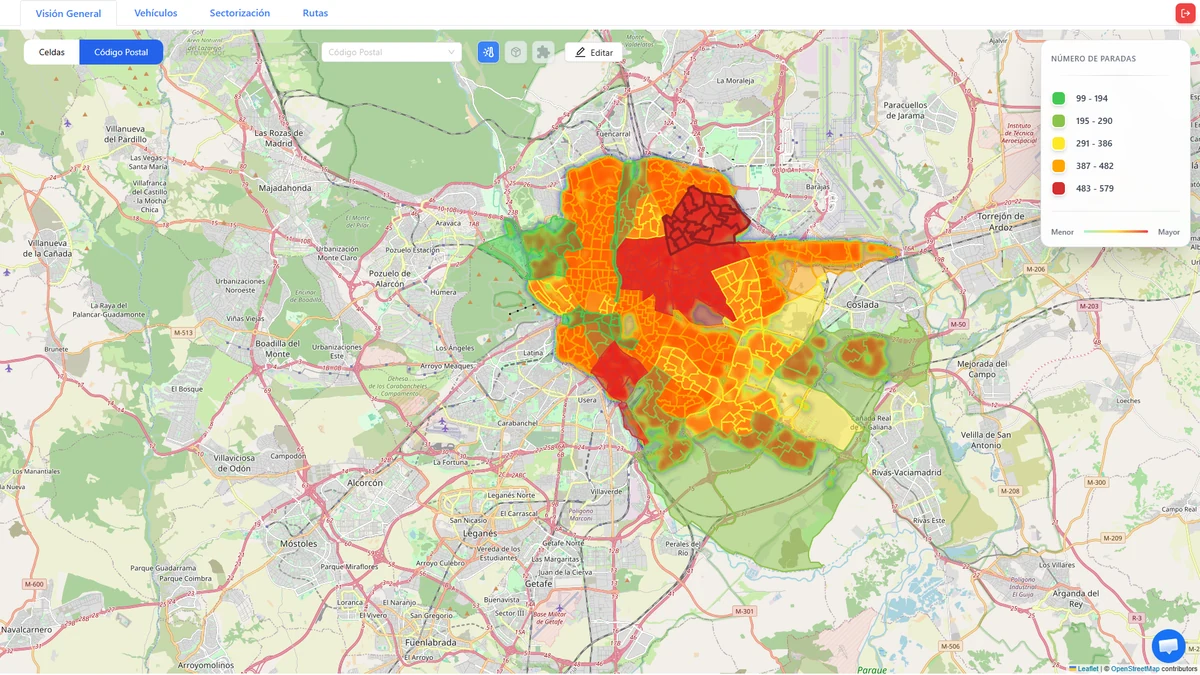Screen dimensions: 1200x675
Task: Switch to the Visión General tab
Action: [x=68, y=13]
